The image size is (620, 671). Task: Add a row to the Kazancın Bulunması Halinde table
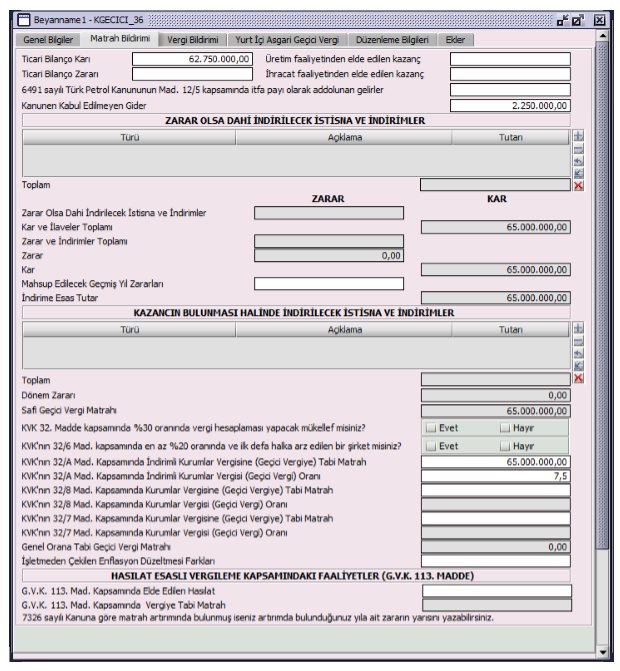pyautogui.click(x=578, y=328)
